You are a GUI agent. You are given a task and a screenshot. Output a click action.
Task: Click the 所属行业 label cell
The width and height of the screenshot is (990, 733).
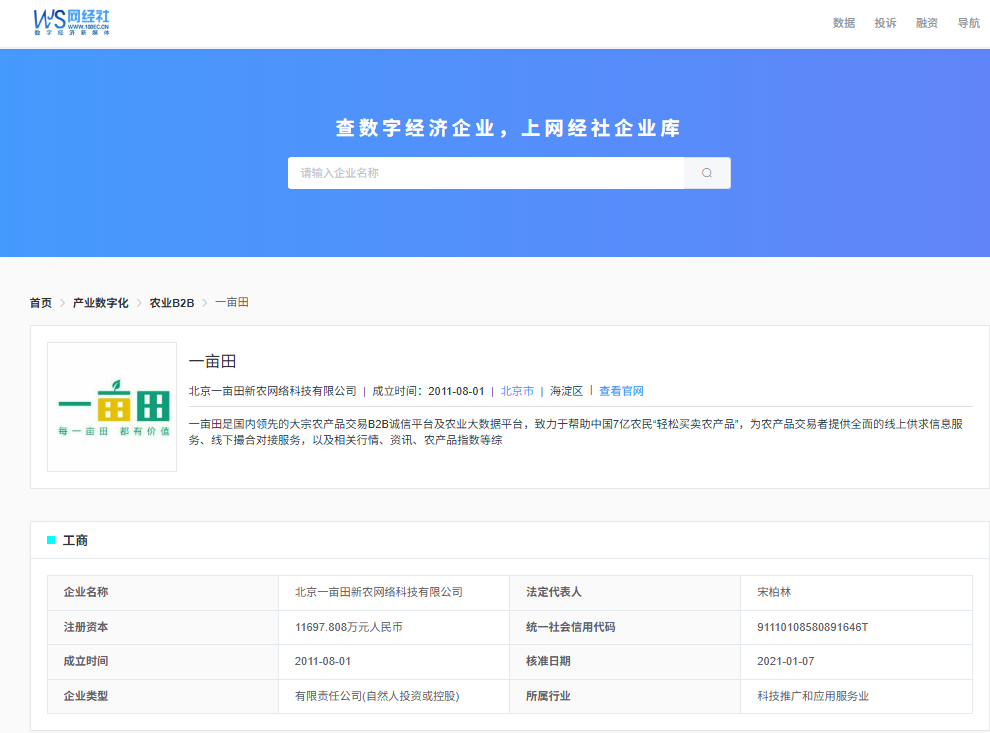[625, 696]
